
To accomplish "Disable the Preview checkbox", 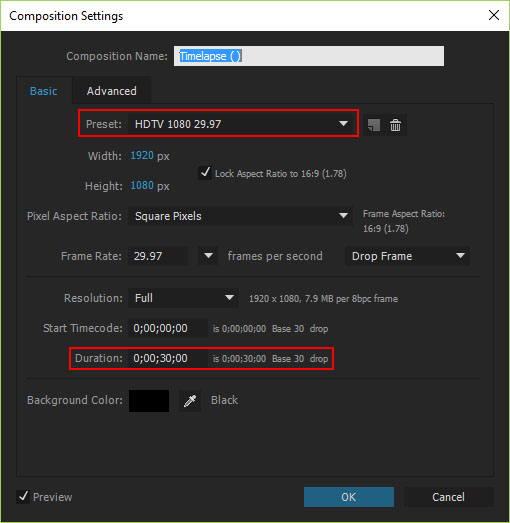I will [23, 497].
